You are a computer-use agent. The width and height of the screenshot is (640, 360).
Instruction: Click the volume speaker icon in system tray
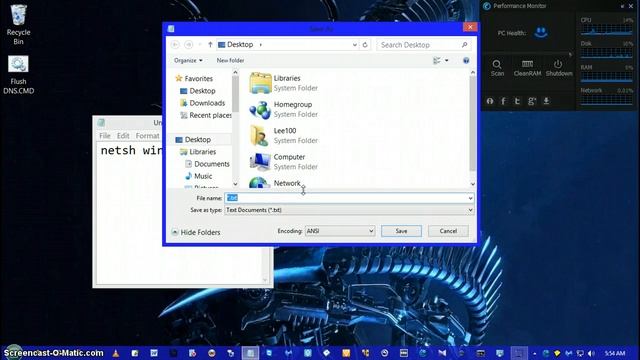click(591, 353)
